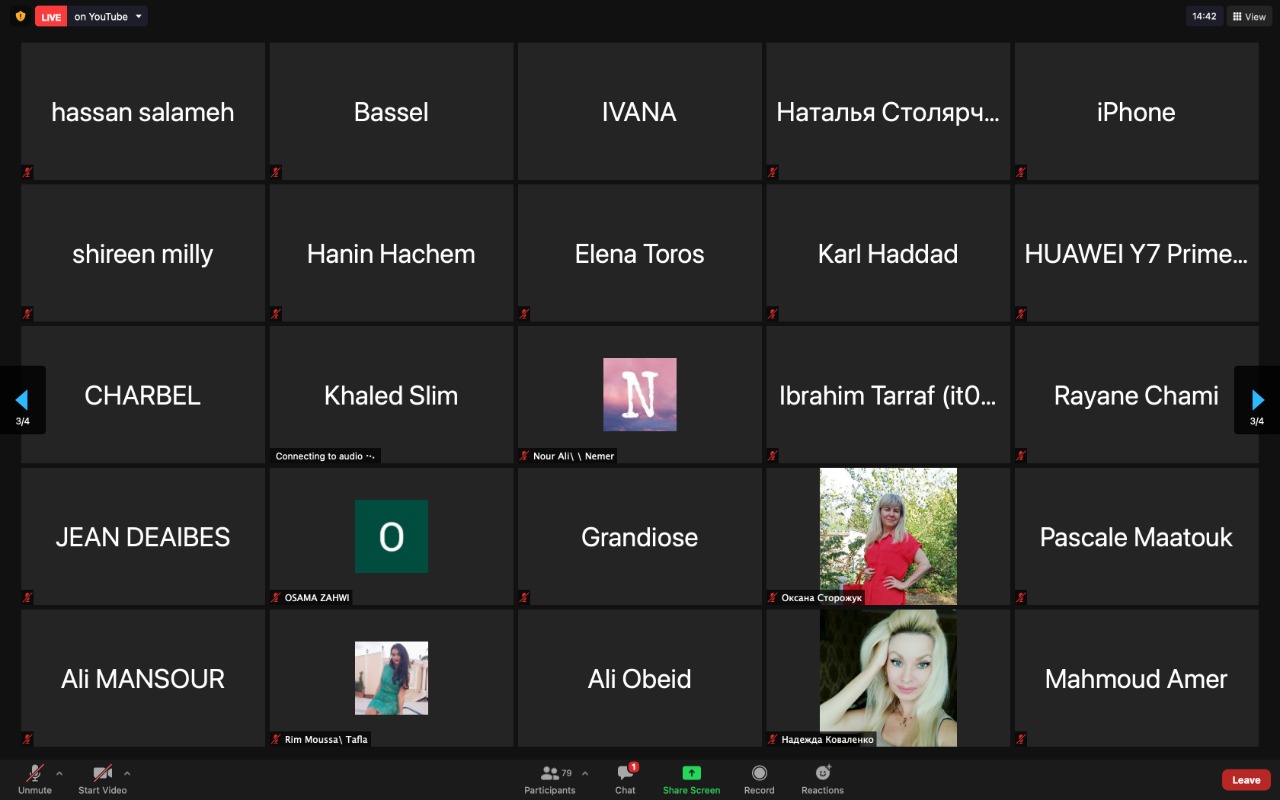This screenshot has height=800, width=1280.
Task: Select Rim Moussa's profile picture tile
Action: pyautogui.click(x=391, y=678)
